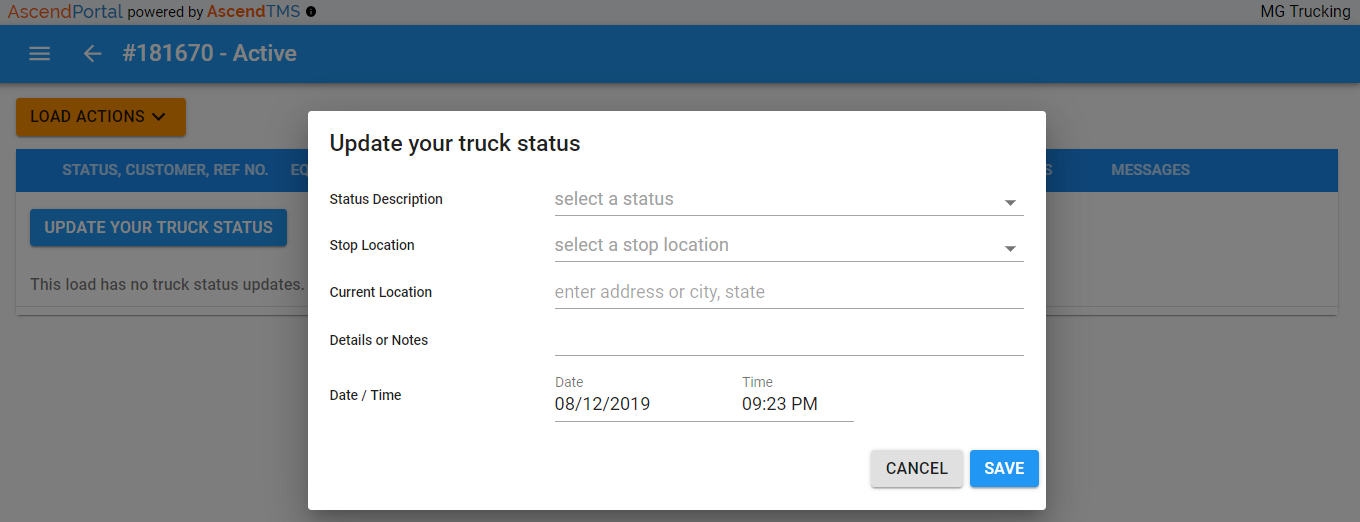The image size is (1360, 522).
Task: Go back using the left arrow icon
Action: point(93,54)
